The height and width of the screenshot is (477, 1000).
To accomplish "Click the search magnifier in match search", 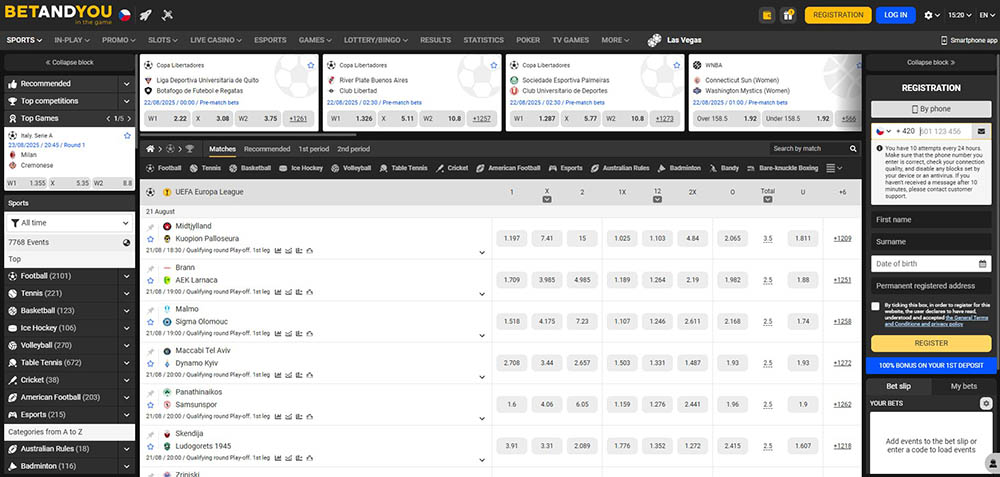I will 855,149.
